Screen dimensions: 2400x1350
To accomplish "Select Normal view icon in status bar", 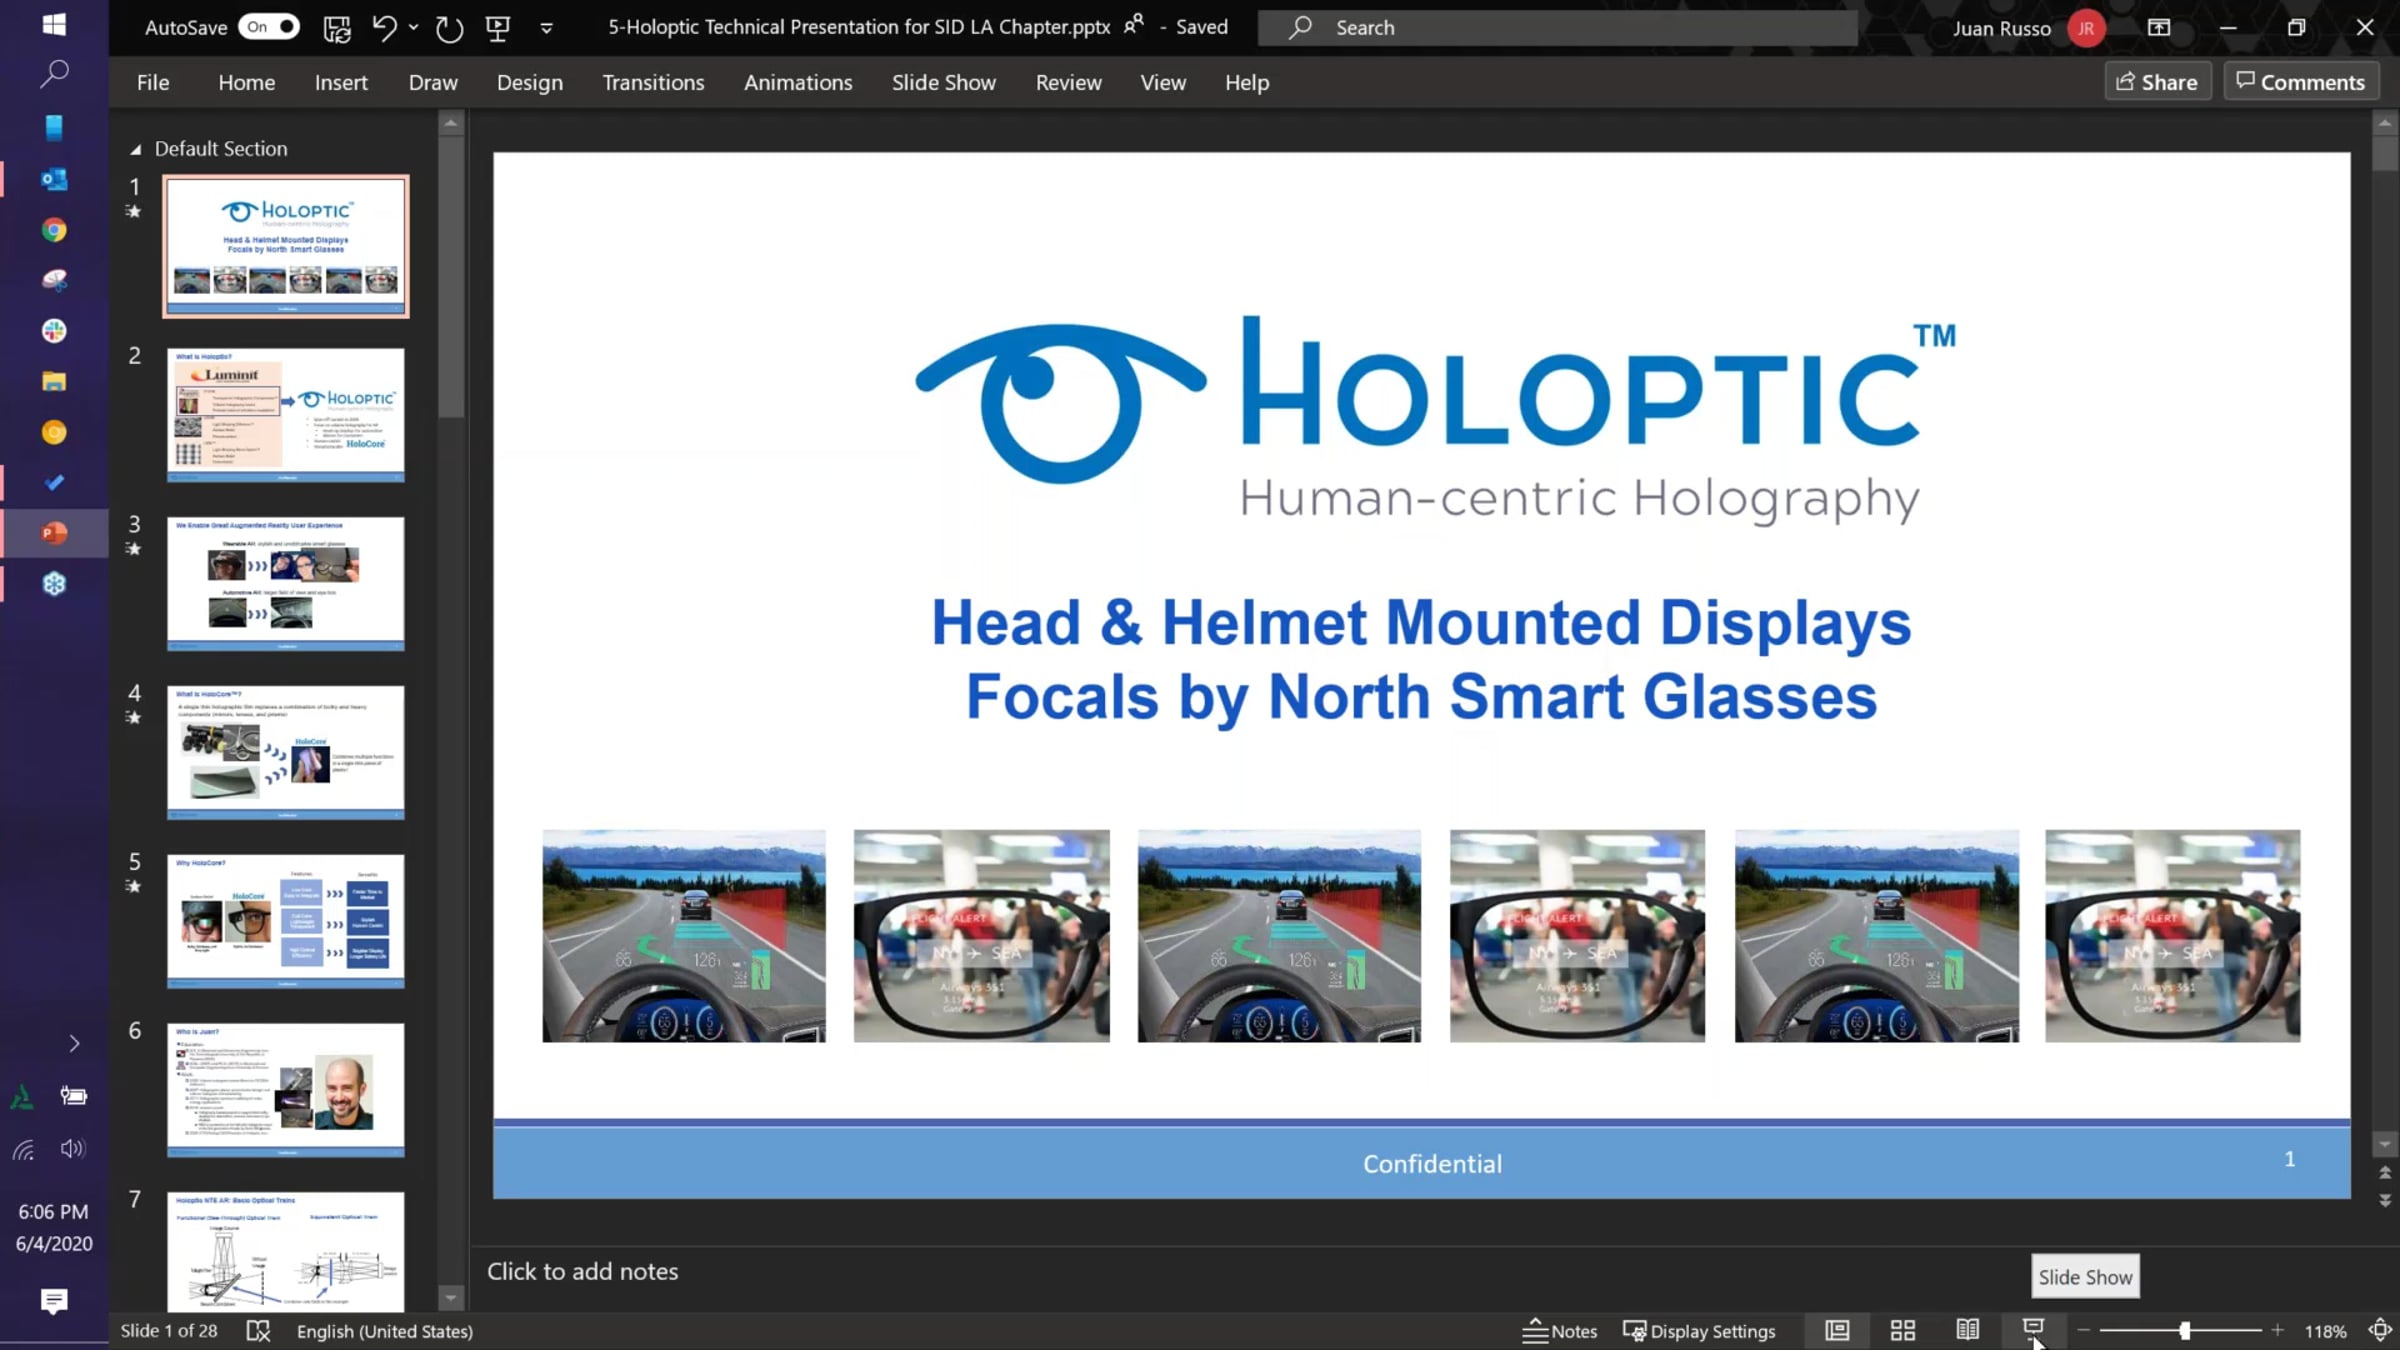I will click(x=1837, y=1330).
